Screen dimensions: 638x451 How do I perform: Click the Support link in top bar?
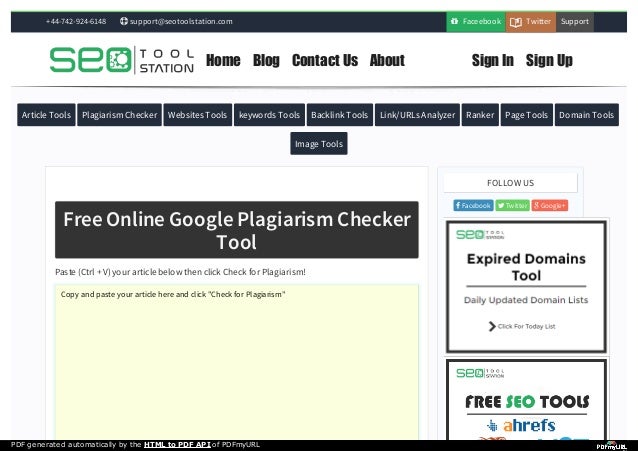click(574, 21)
